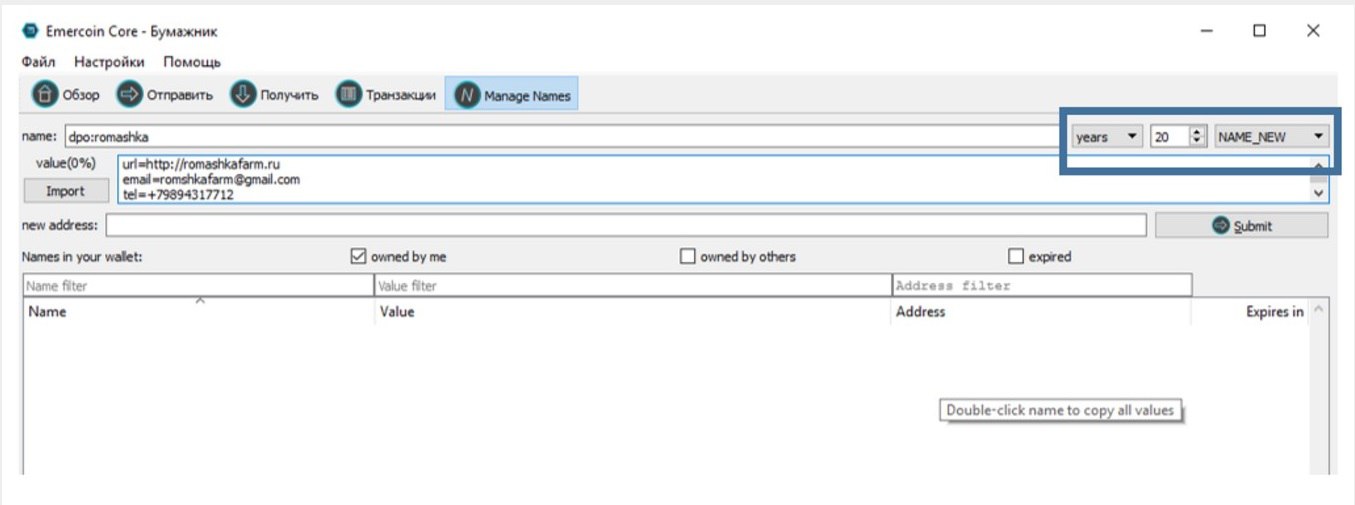This screenshot has height=505, width=1355.
Task: Click the Value filter field
Action: click(x=633, y=286)
